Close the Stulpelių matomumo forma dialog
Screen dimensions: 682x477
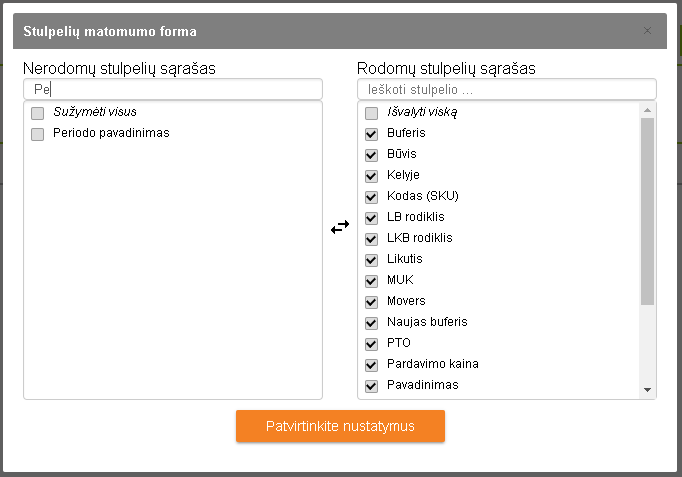click(x=647, y=31)
